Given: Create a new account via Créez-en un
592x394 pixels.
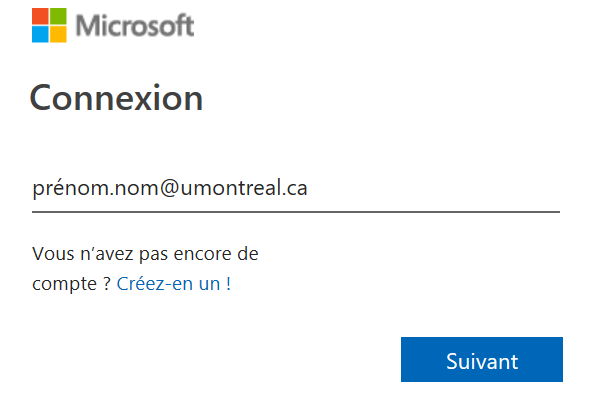Looking at the screenshot, I should [174, 284].
